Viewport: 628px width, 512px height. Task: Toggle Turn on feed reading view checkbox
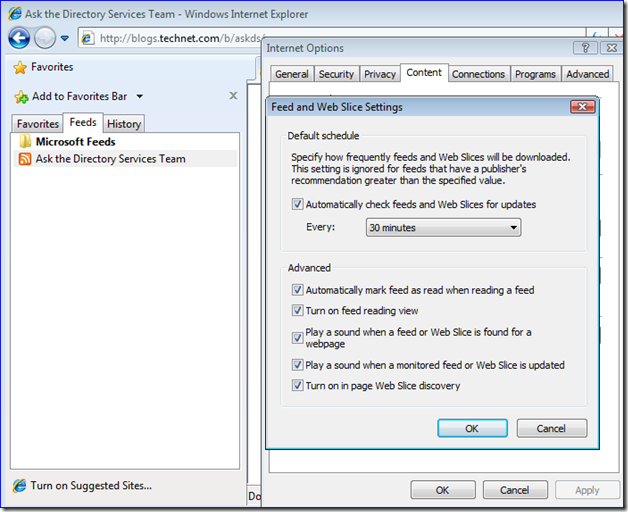[x=297, y=310]
